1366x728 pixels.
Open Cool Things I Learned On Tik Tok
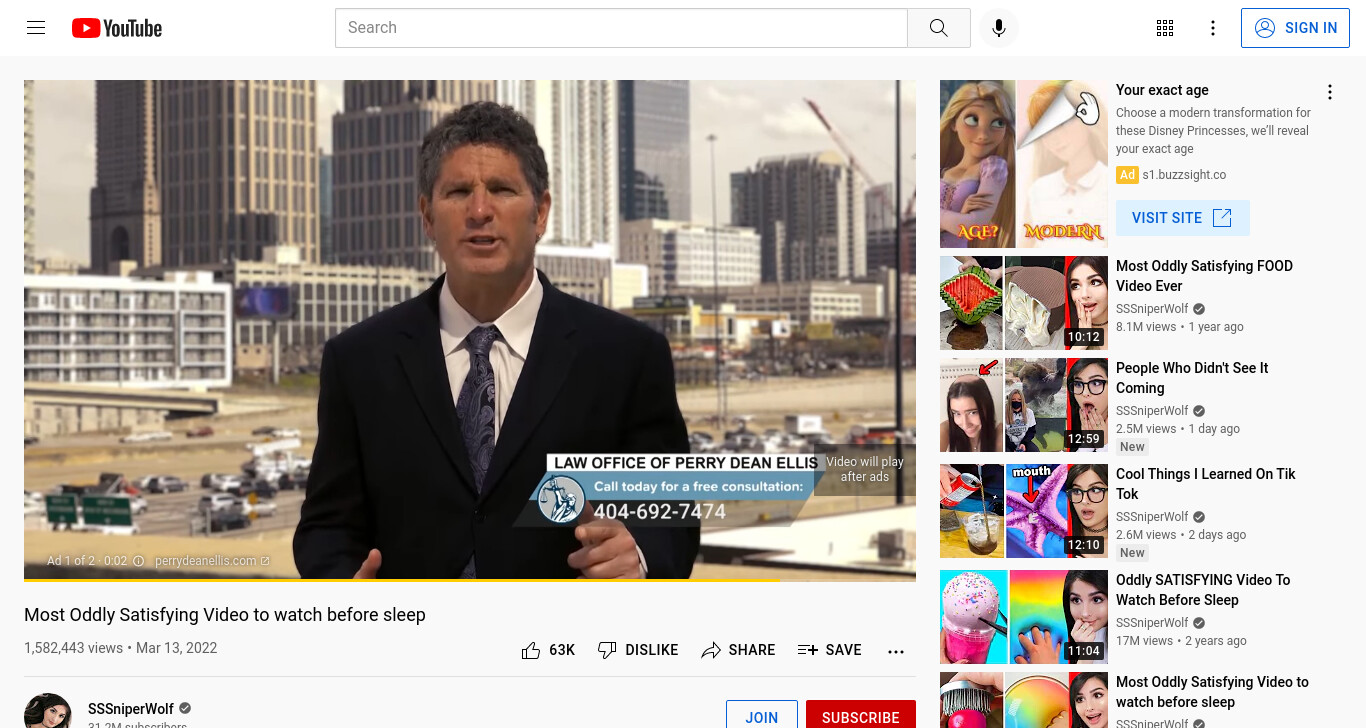click(1205, 484)
